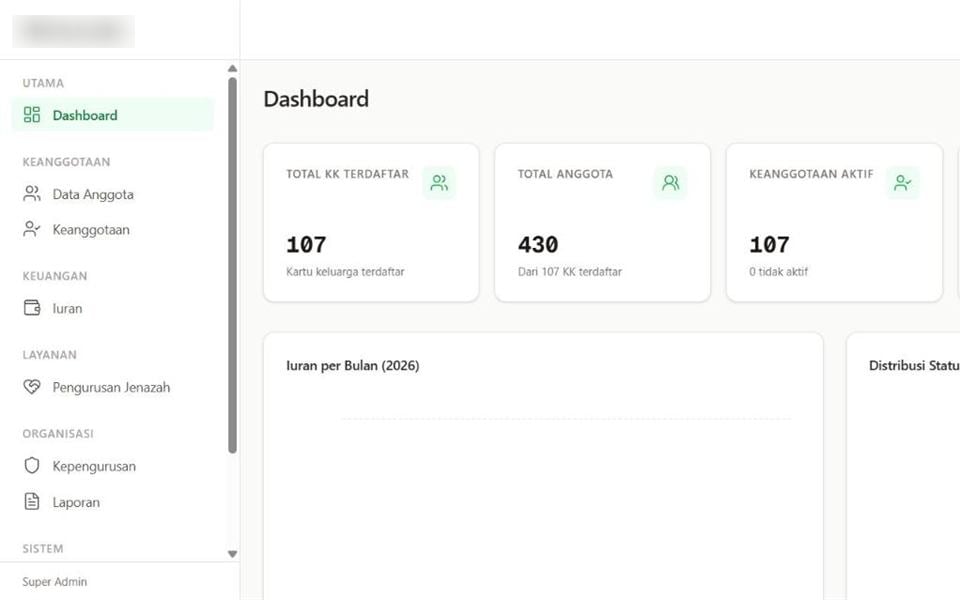960x600 pixels.
Task: Select Pengurusan Jenazah from sidebar
Action: pos(113,387)
